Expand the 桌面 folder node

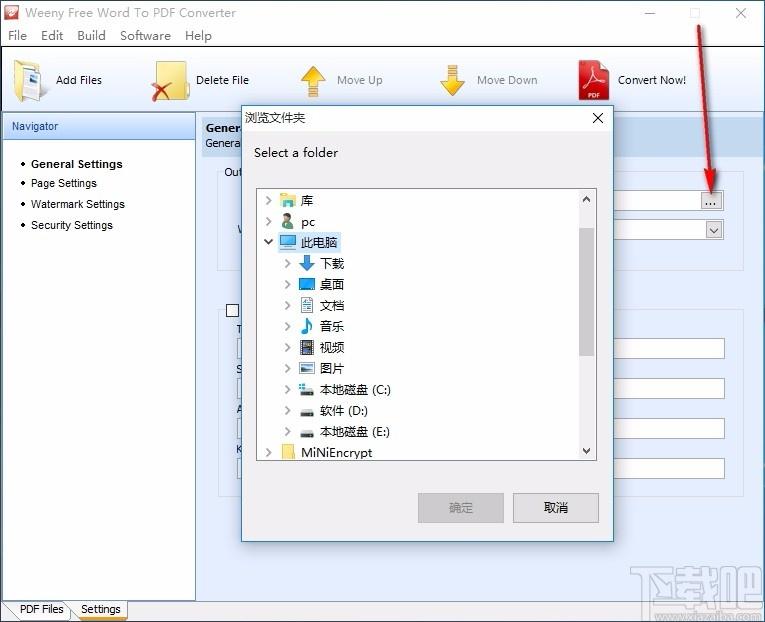click(x=288, y=284)
